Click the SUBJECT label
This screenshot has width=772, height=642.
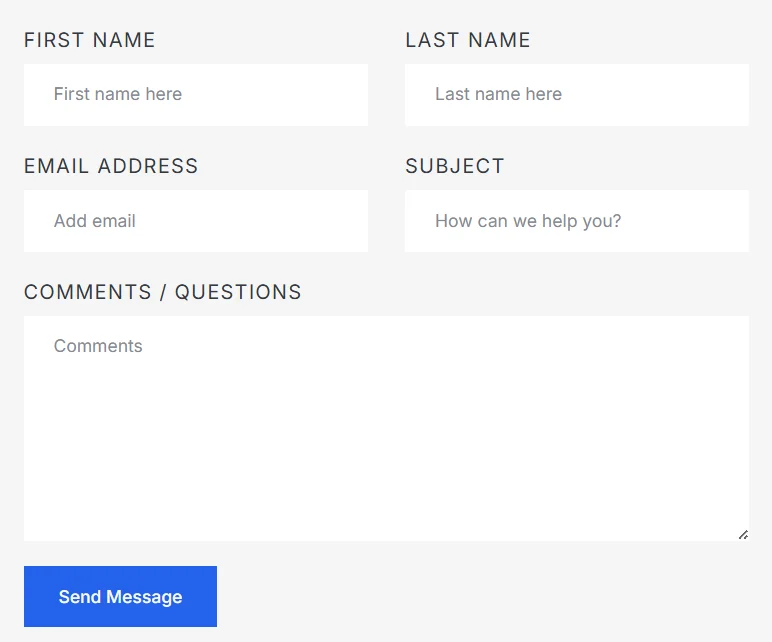(x=455, y=166)
